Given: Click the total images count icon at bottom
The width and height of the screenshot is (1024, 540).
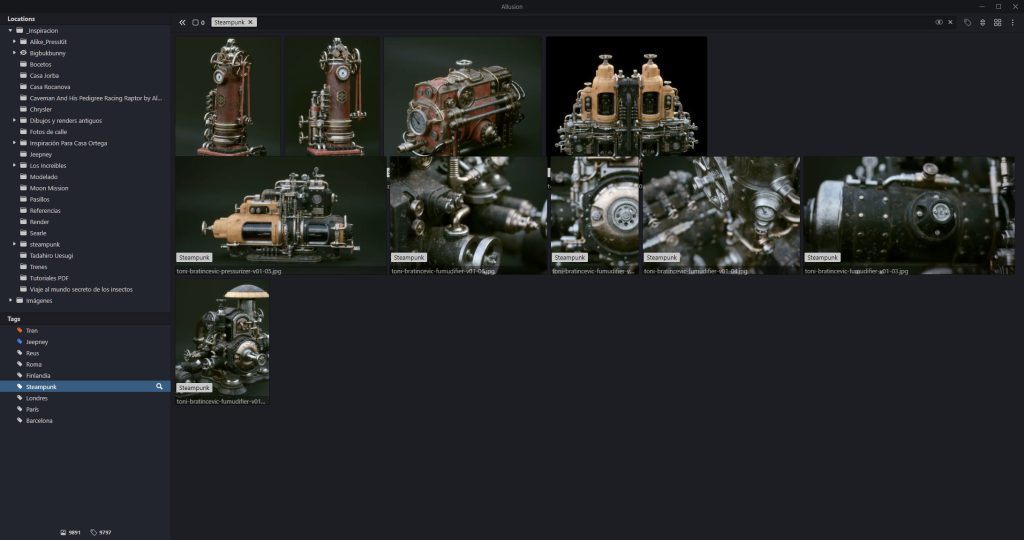Looking at the screenshot, I should tap(64, 532).
